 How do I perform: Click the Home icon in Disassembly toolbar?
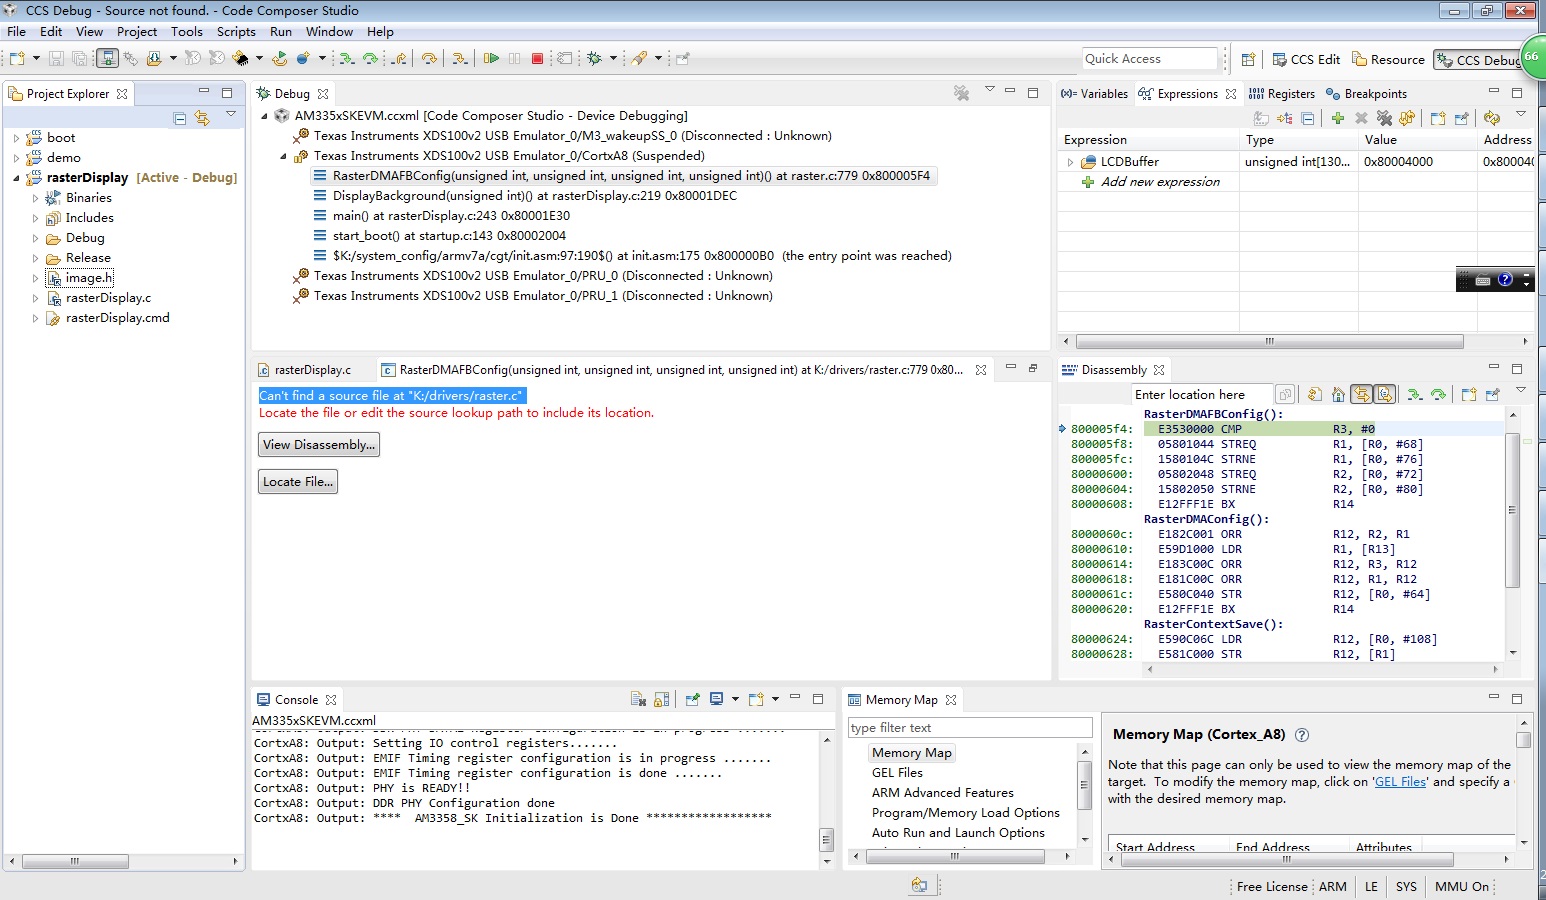coord(1338,395)
